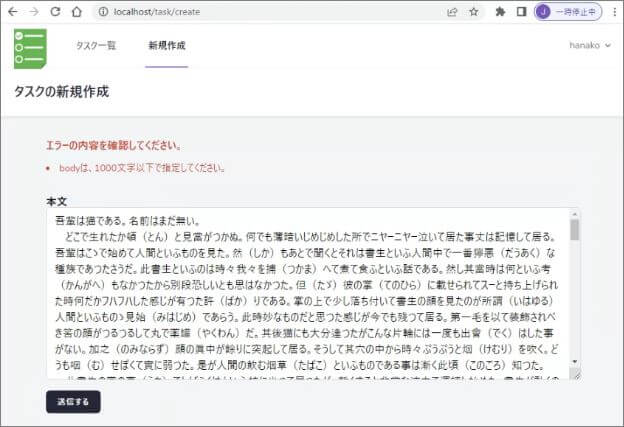Reload the page with the refresh icon
Screen dimensions: 624x427
55,12
